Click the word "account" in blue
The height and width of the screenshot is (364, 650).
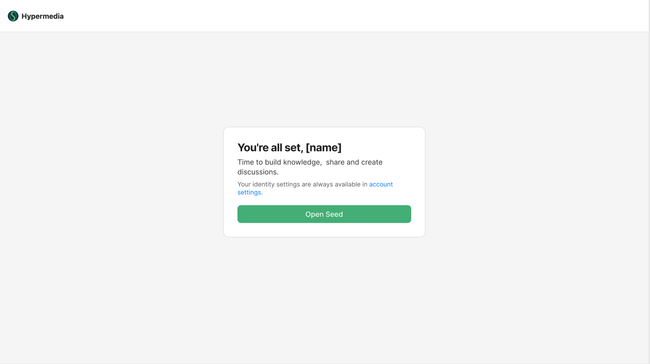(381, 184)
